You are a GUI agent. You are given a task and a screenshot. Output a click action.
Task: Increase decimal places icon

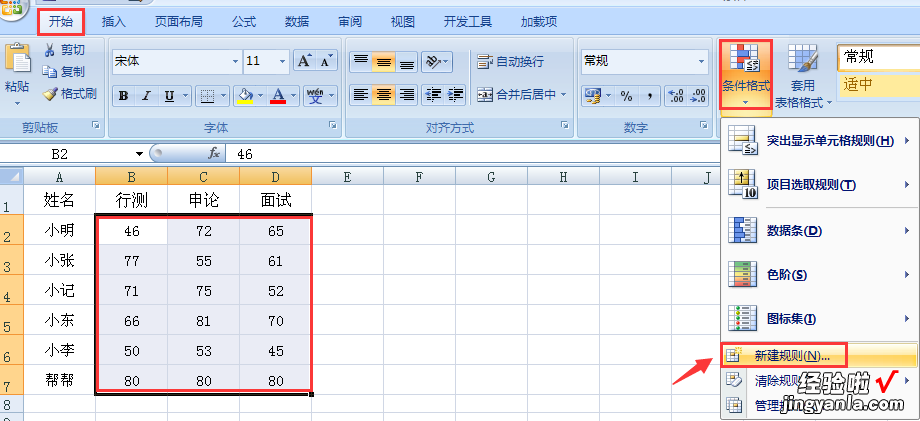[x=675, y=96]
